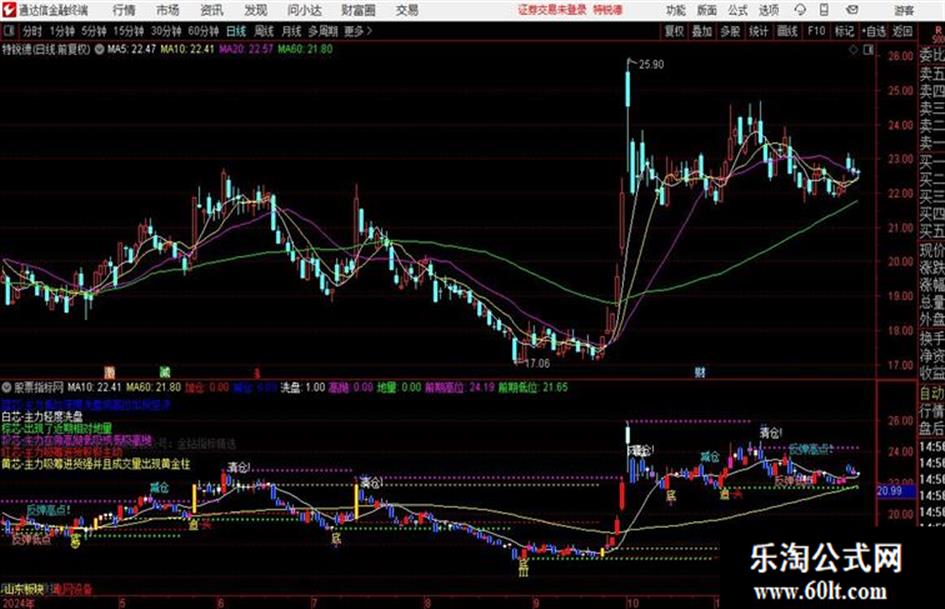Open the 公式 menu
The width and height of the screenshot is (945, 609).
coord(738,10)
